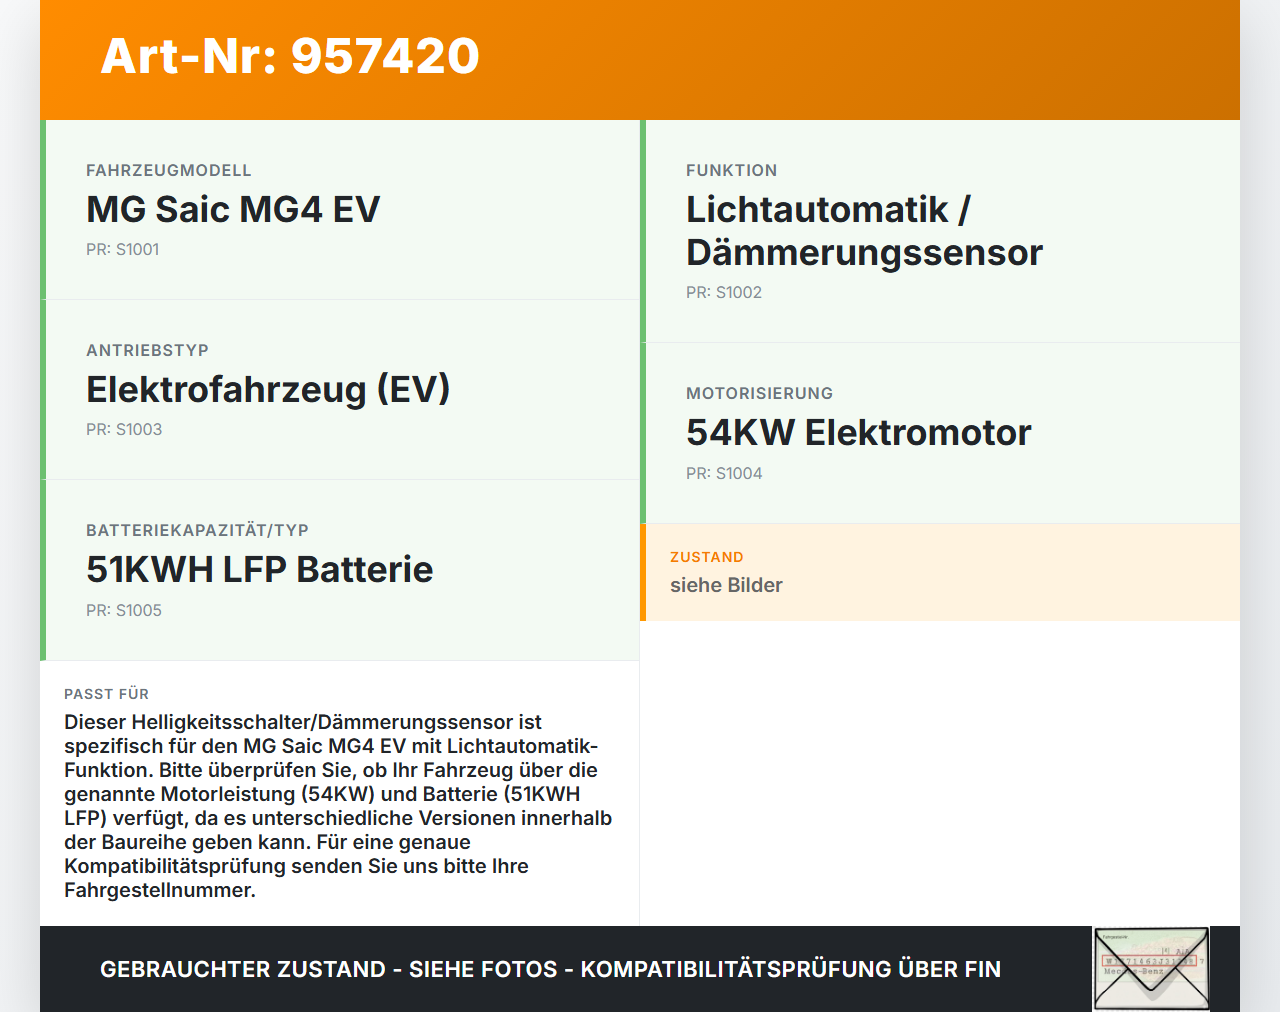Select the Lichtautomatik / Dämmerungssensor function title
1280x1012 pixels.
pyautogui.click(x=864, y=231)
